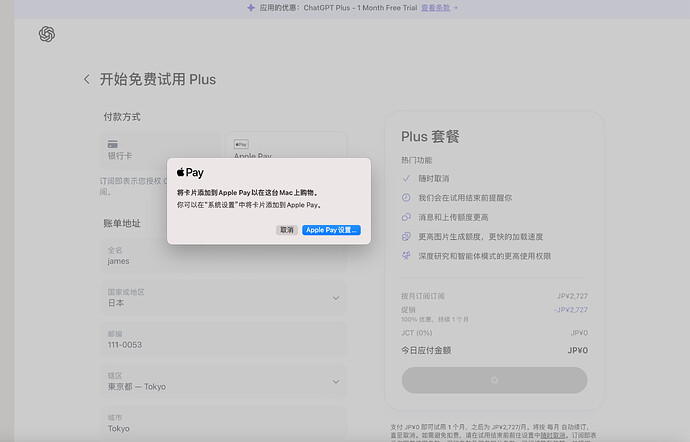This screenshot has height=442, width=690.
Task: Click the 热门功能 label
Action: pyautogui.click(x=416, y=160)
